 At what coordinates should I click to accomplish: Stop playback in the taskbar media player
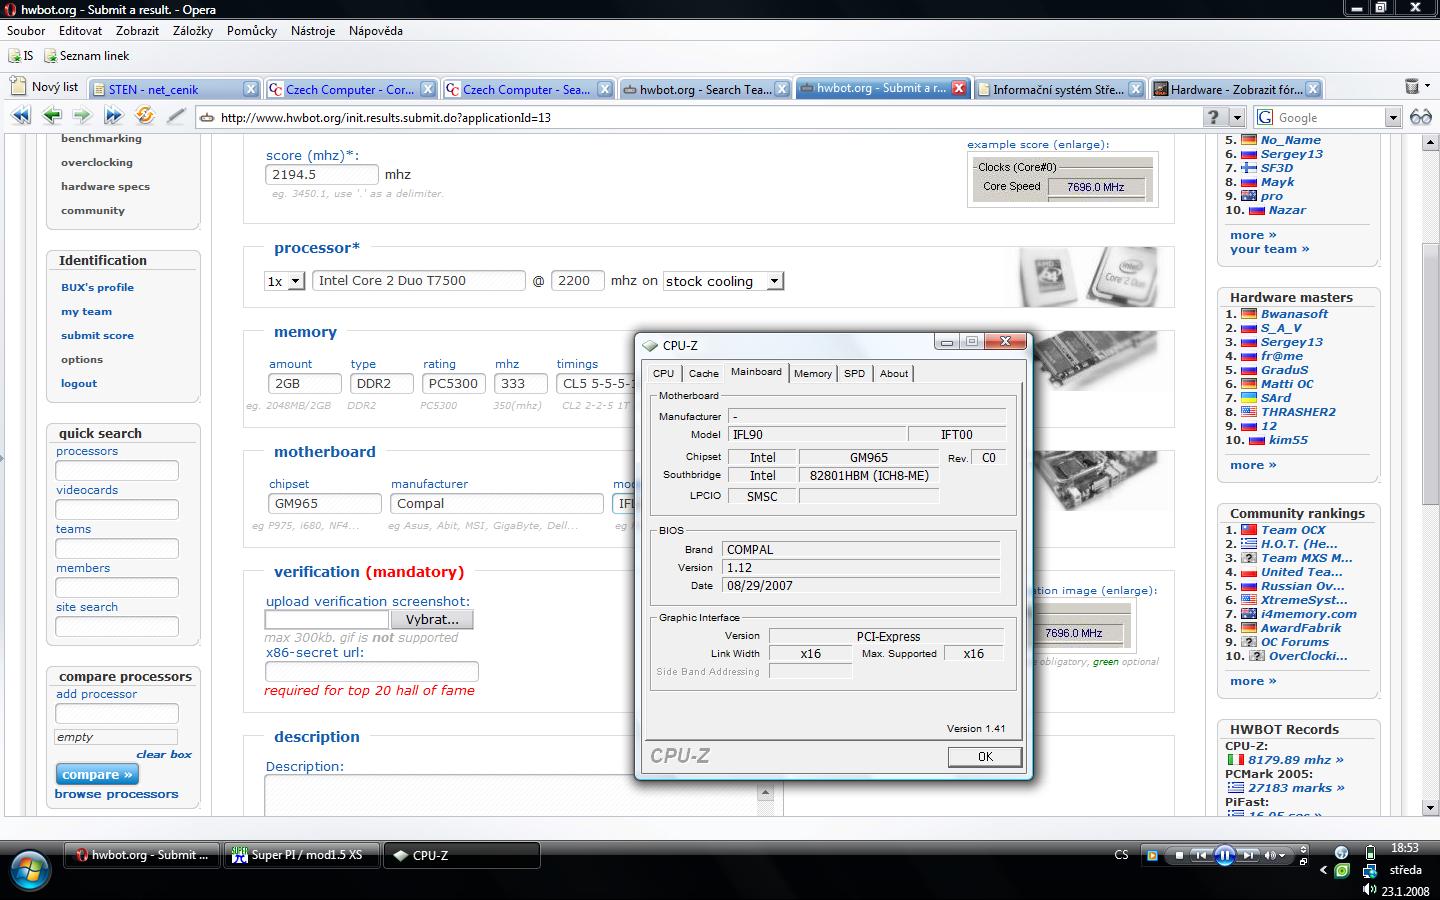point(1180,855)
